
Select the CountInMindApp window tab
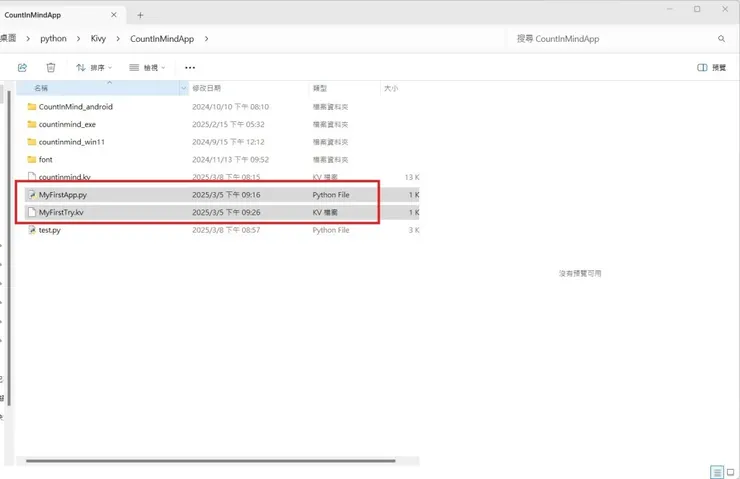[61, 15]
